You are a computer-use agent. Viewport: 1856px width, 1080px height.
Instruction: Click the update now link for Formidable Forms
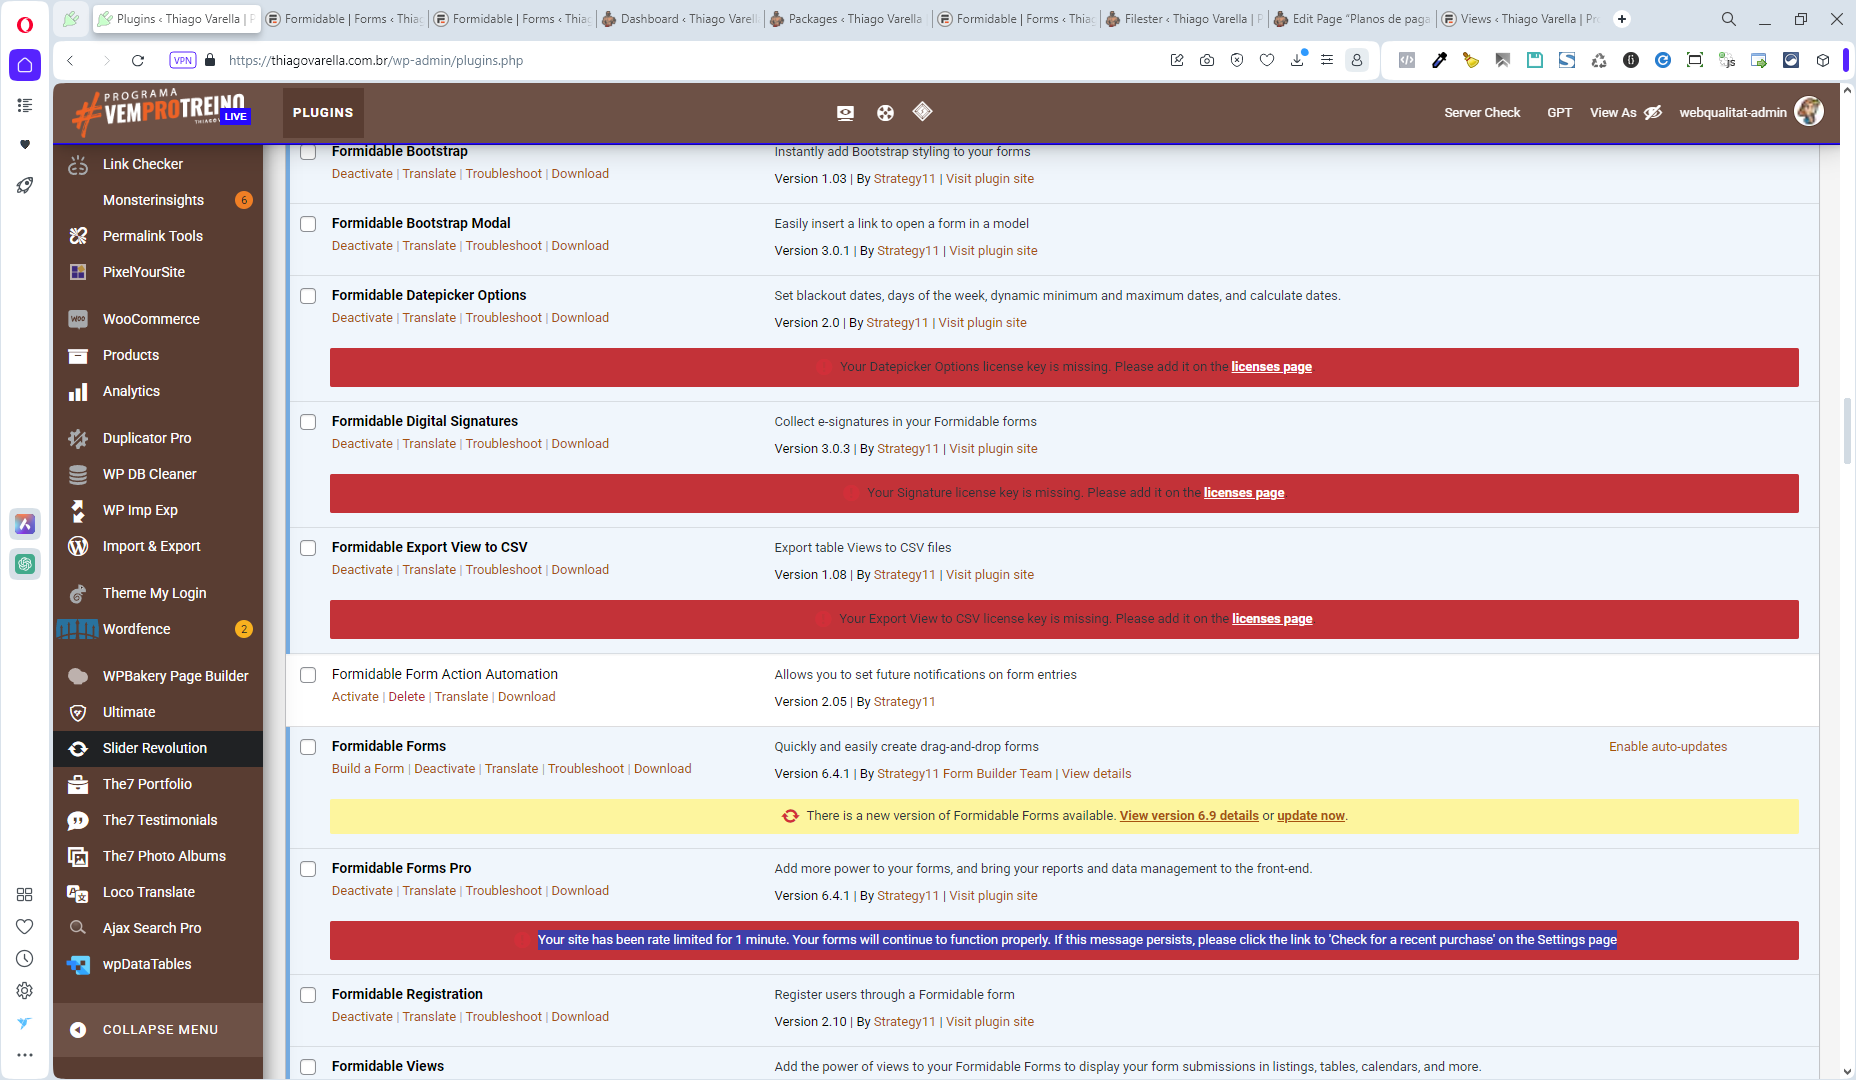[x=1310, y=816]
